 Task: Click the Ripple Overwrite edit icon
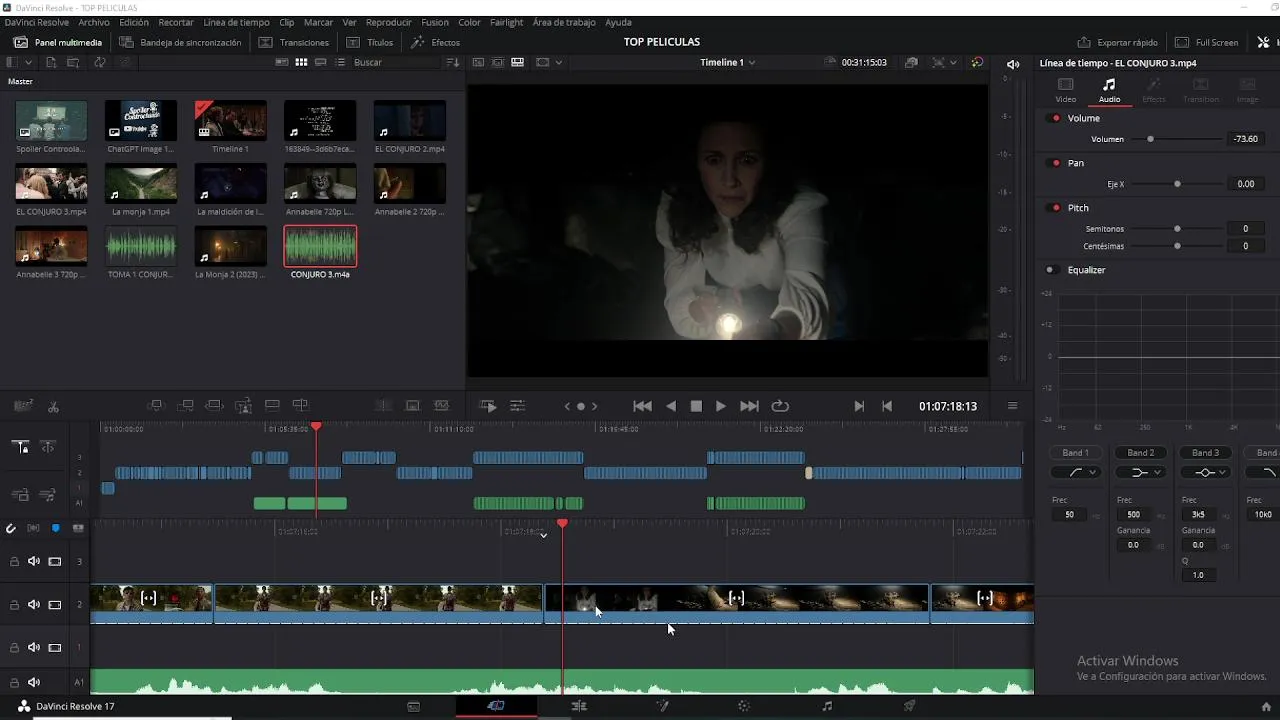(x=214, y=406)
